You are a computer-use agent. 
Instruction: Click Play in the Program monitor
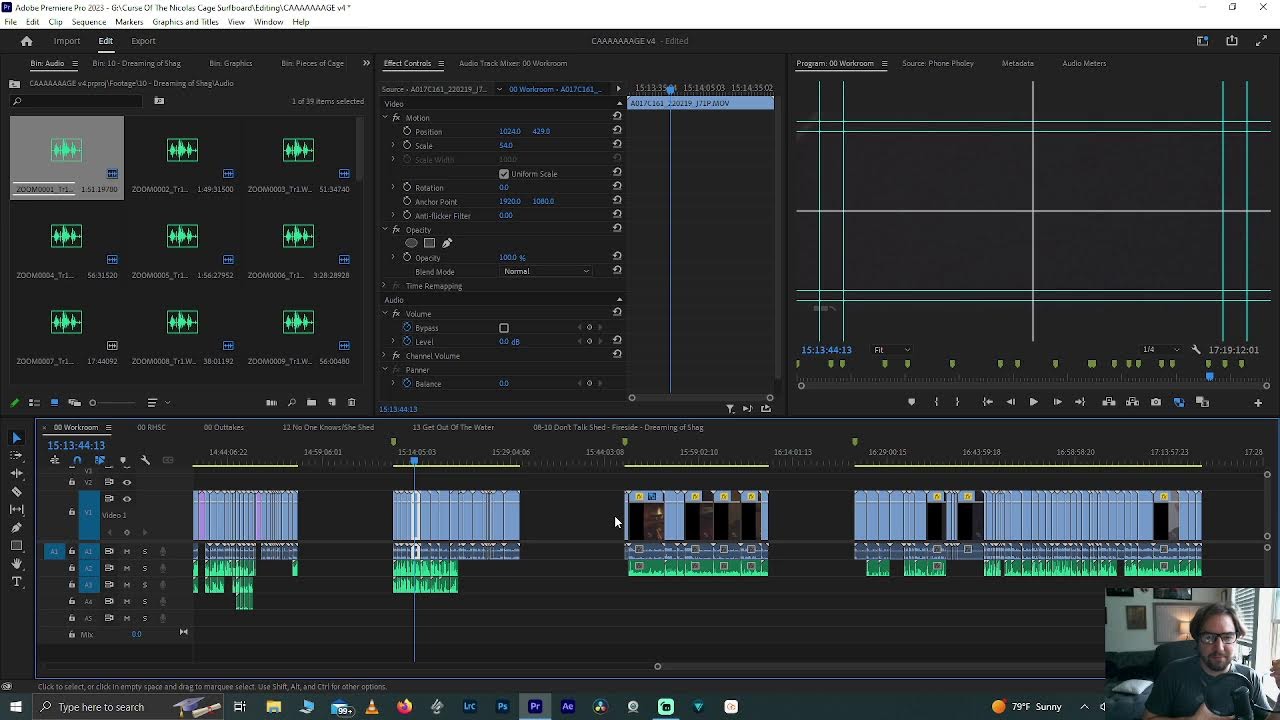coord(1033,402)
